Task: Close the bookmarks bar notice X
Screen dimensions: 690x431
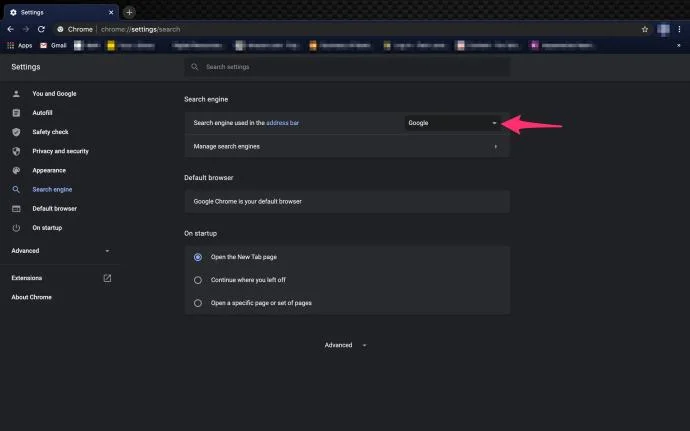Action: click(x=679, y=45)
